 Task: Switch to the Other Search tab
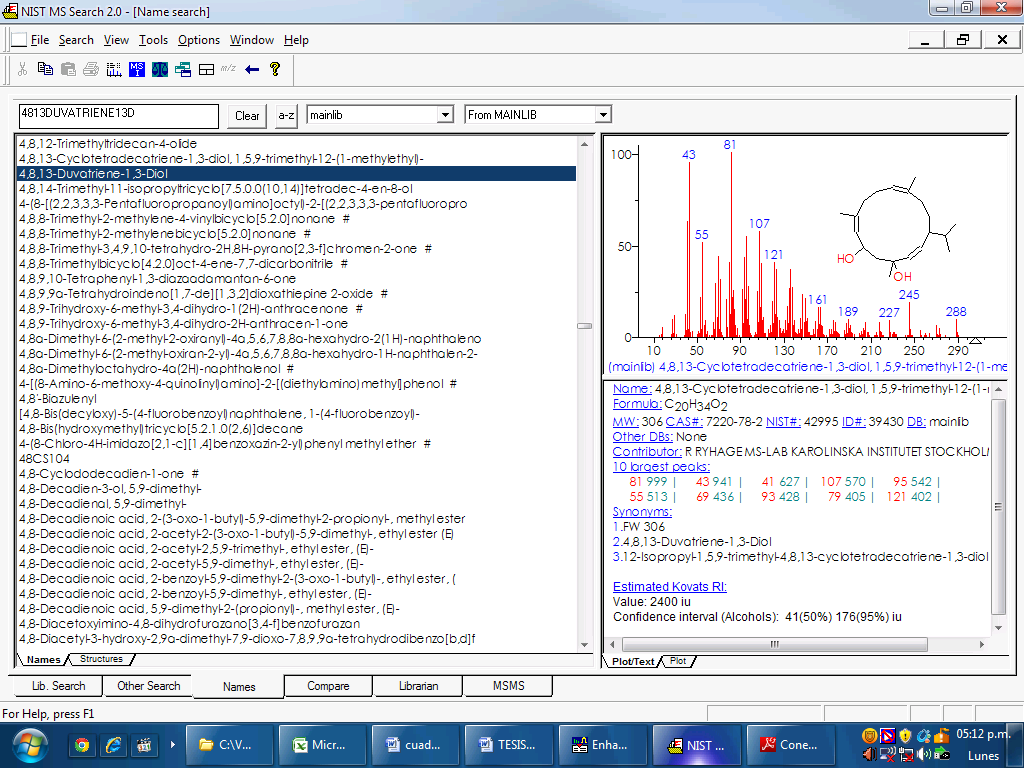(148, 686)
